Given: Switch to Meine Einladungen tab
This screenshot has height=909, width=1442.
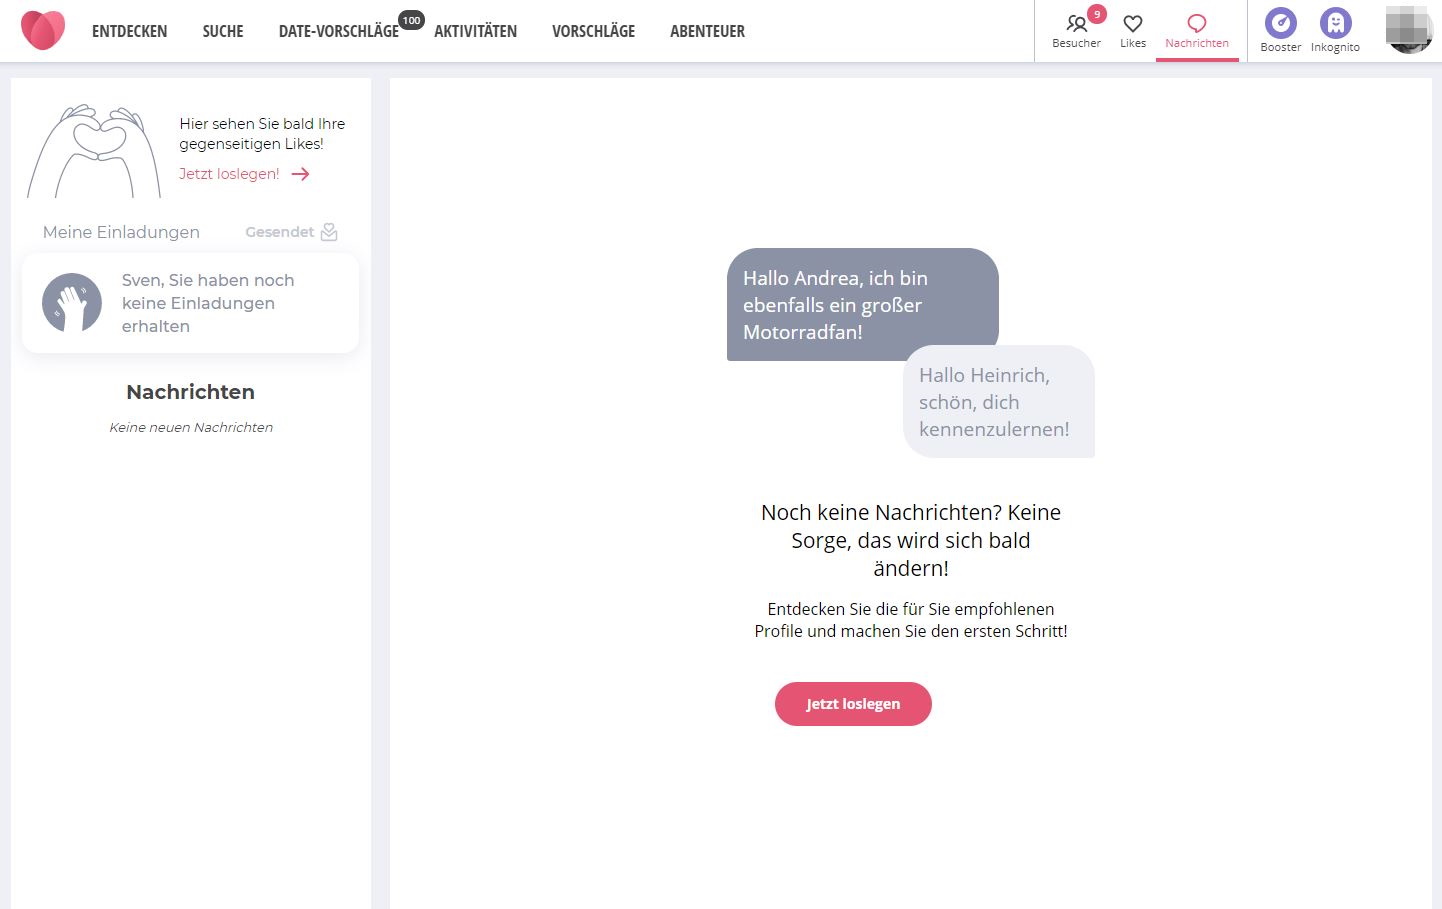Looking at the screenshot, I should click(121, 232).
